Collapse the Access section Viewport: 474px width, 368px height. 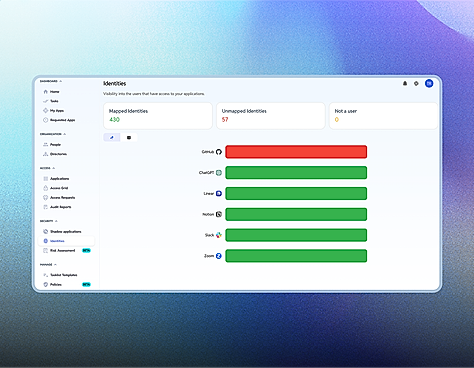click(54, 168)
